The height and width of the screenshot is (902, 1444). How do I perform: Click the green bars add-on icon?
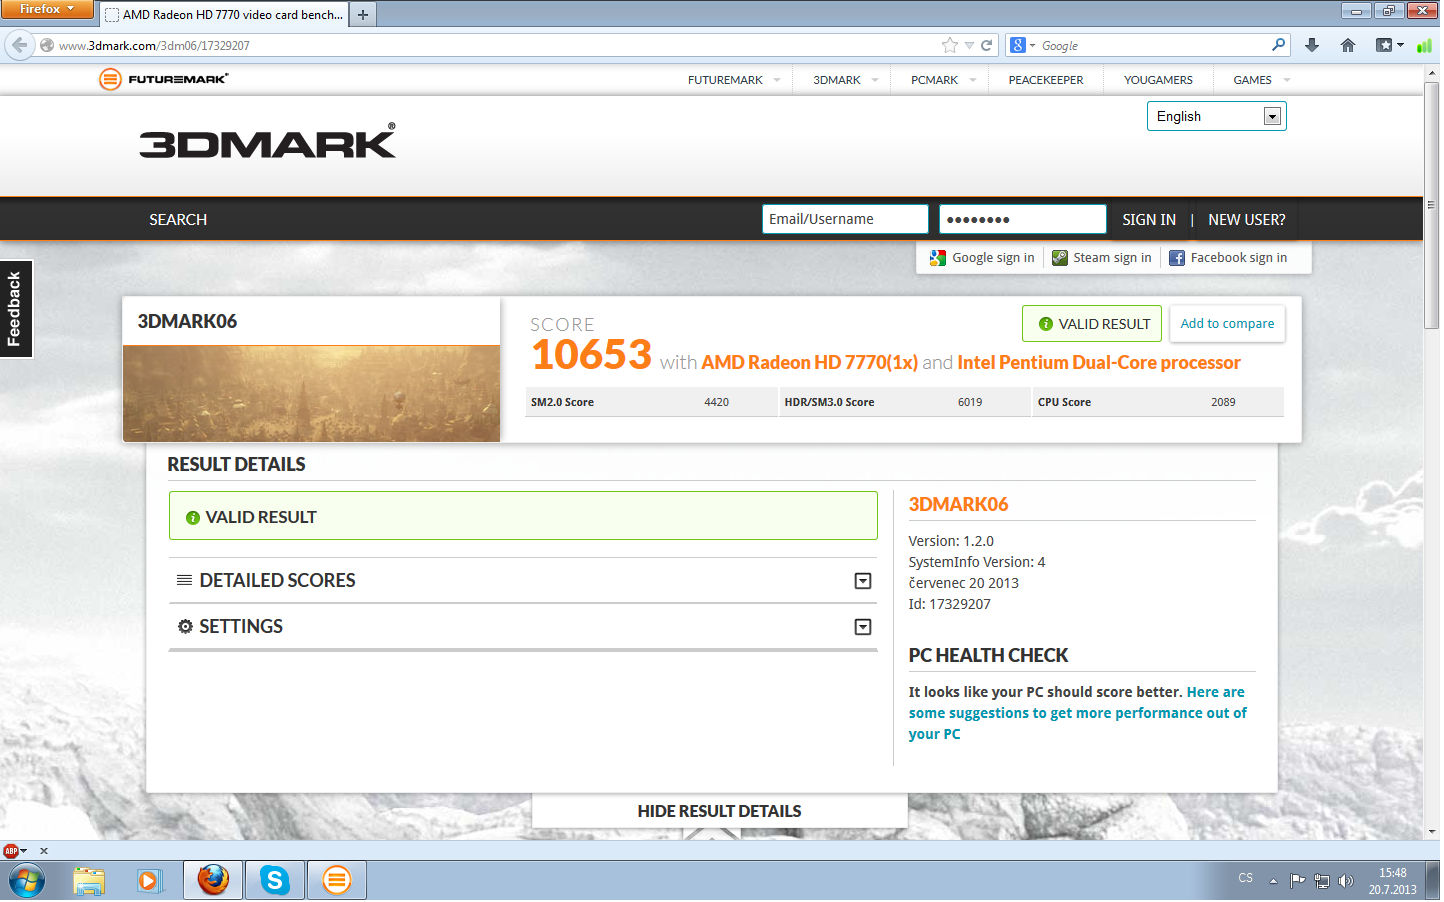[1424, 45]
